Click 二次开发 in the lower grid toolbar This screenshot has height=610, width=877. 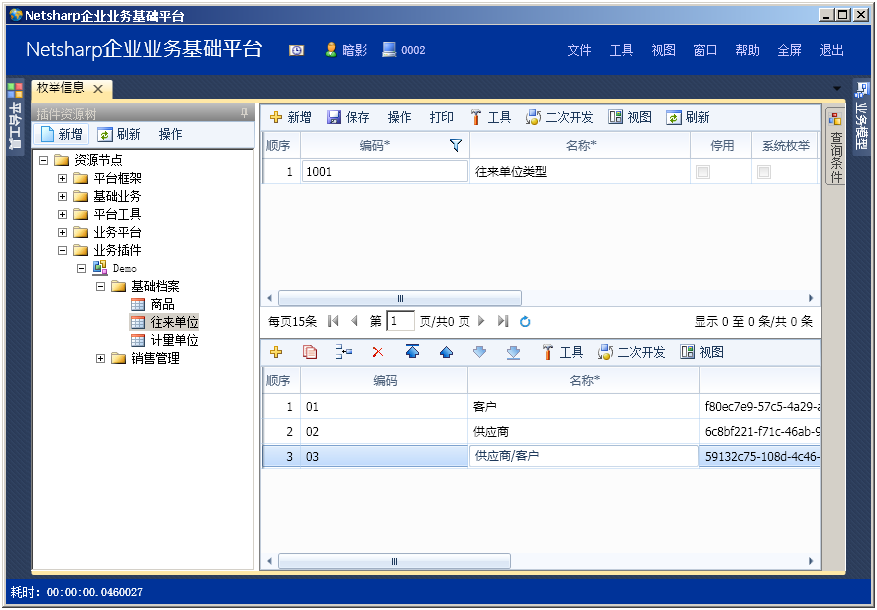coord(631,352)
